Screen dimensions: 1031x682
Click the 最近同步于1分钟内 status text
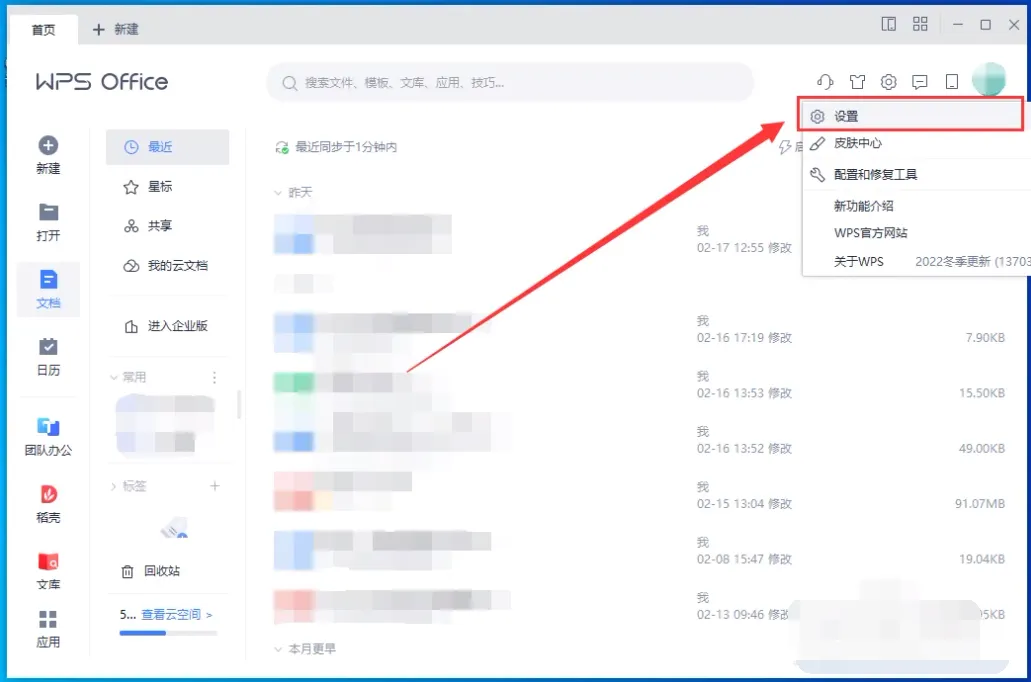pyautogui.click(x=346, y=147)
